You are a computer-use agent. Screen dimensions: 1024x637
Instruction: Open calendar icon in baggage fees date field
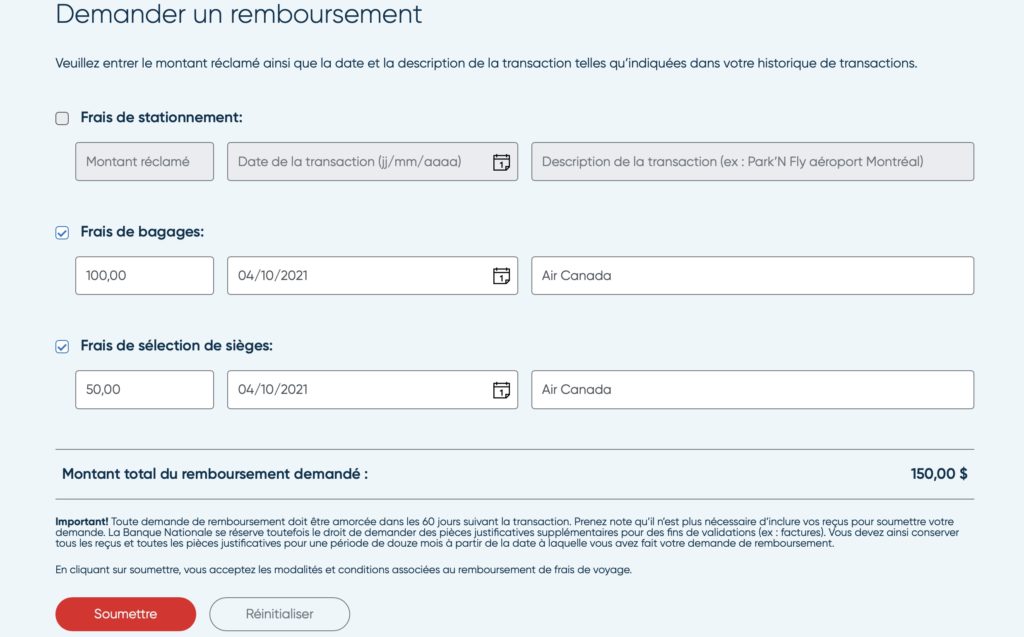pos(502,276)
